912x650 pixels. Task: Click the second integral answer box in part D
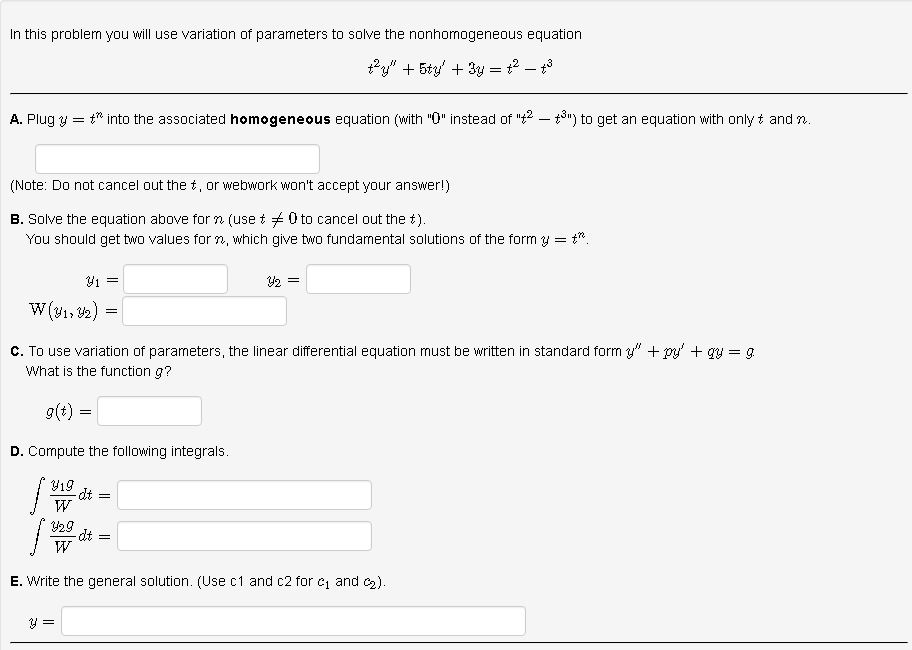click(244, 536)
